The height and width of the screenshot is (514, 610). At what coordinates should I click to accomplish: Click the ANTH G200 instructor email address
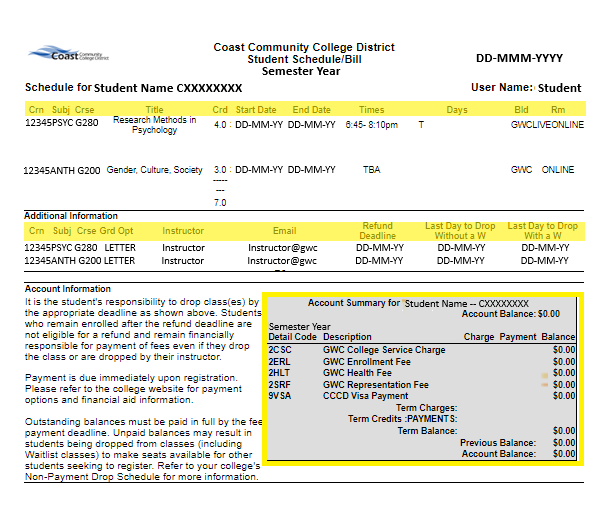coord(282,261)
